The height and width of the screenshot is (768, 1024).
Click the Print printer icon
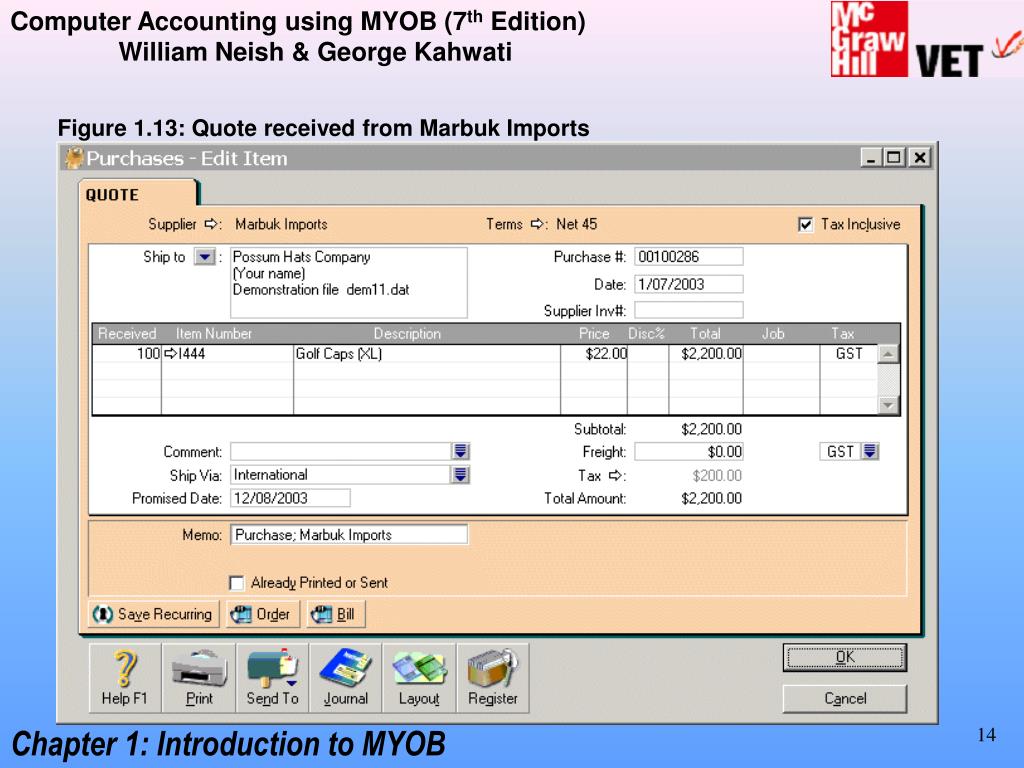point(199,677)
